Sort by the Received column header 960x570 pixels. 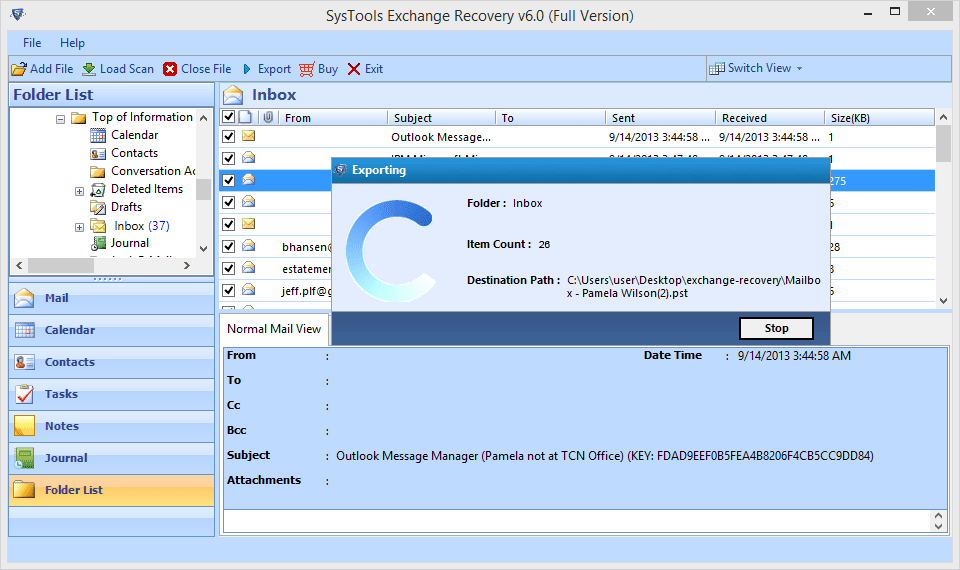[x=770, y=118]
